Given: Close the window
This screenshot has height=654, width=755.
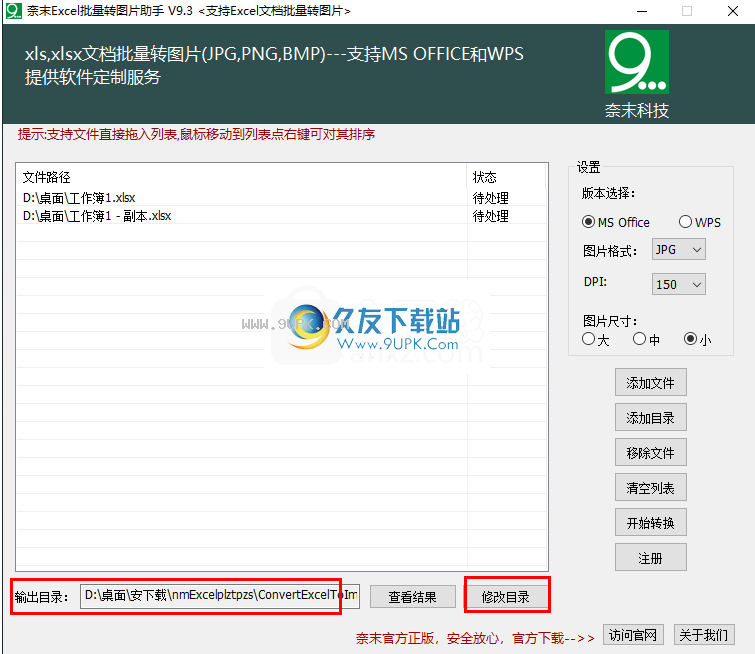Looking at the screenshot, I should click(x=733, y=11).
